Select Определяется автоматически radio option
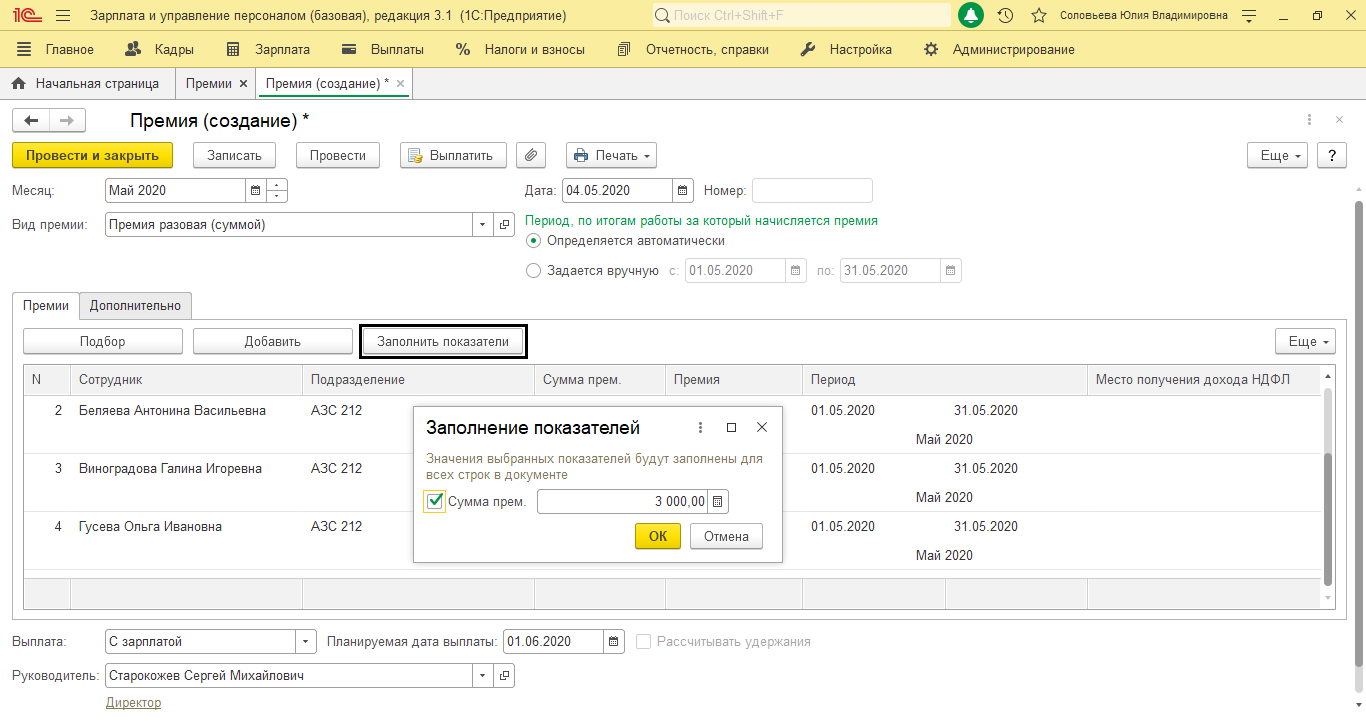 (x=533, y=240)
